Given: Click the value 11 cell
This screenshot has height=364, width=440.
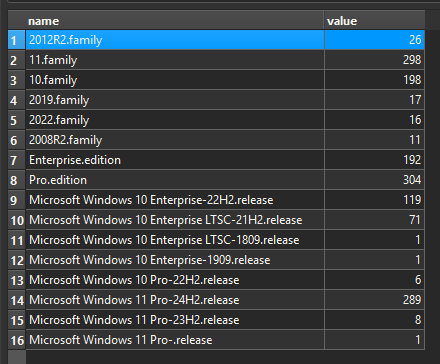Looking at the screenshot, I should click(374, 140).
